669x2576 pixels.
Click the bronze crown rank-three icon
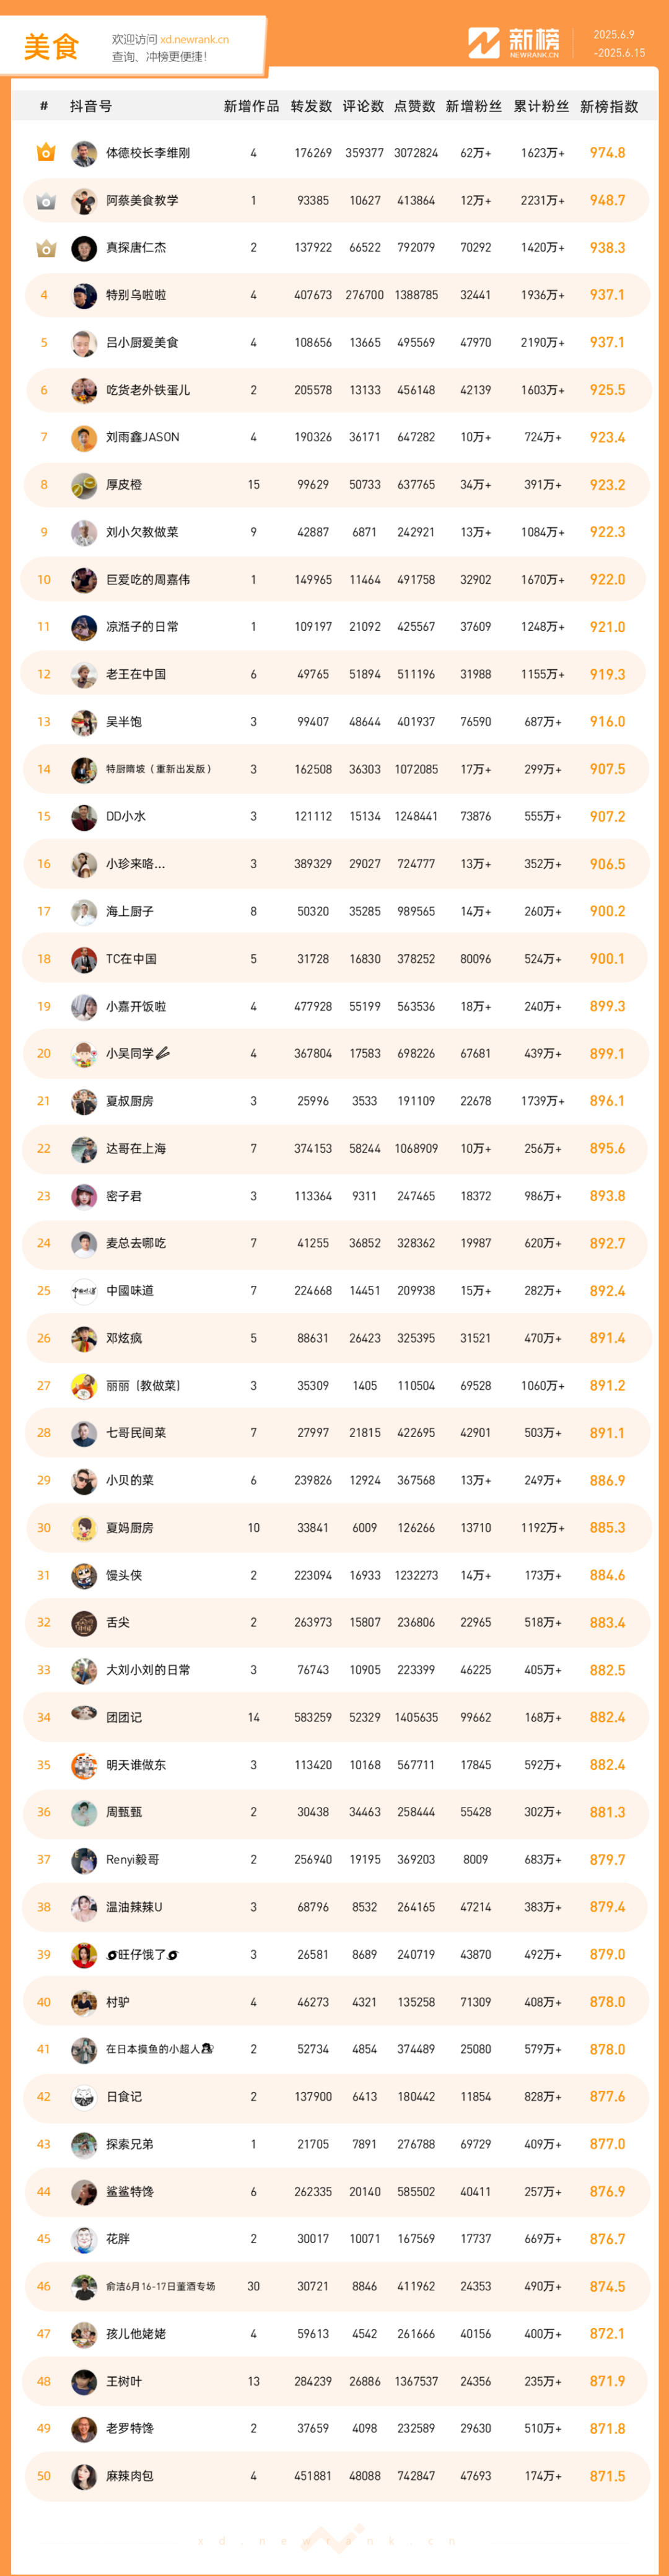[x=45, y=248]
